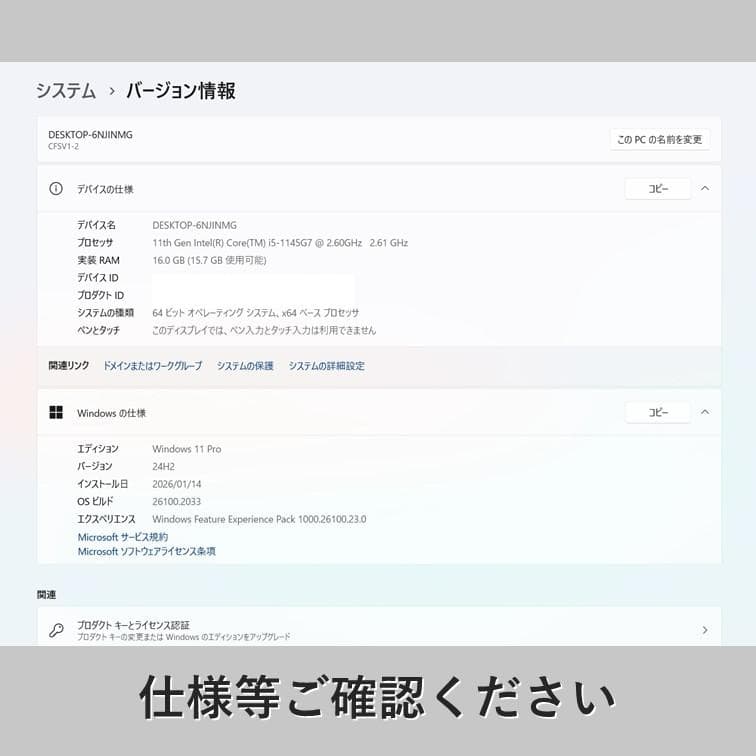Copy the Windows specifications with コピー
The image size is (756, 756).
658,412
